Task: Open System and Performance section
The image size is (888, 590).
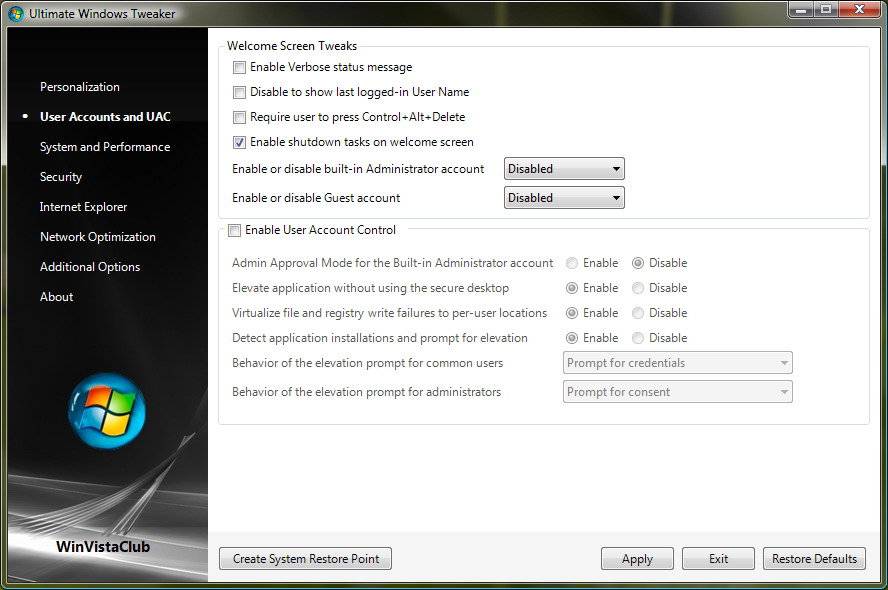Action: pos(105,147)
